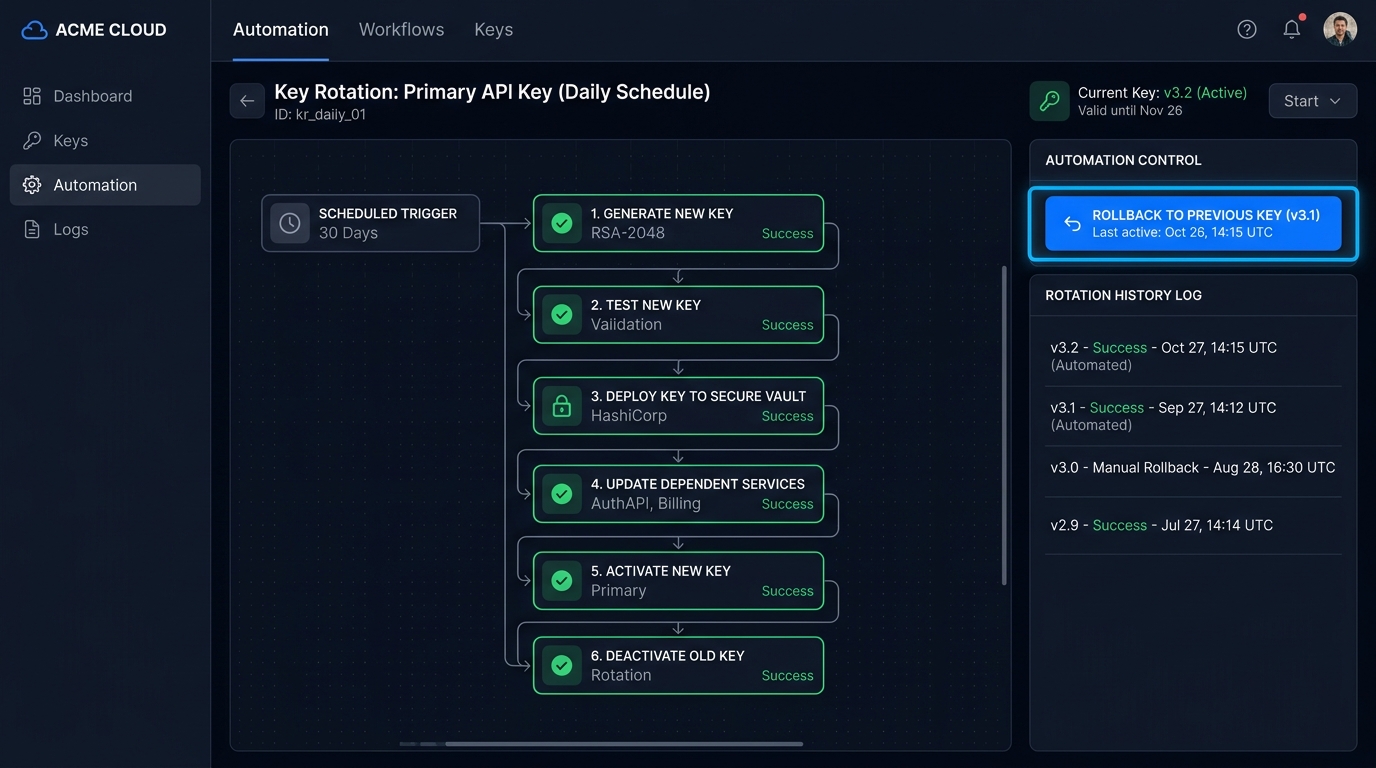Screen dimensions: 1376x768
Task: Select the 1. Generate New Key node title
Action: coord(662,214)
